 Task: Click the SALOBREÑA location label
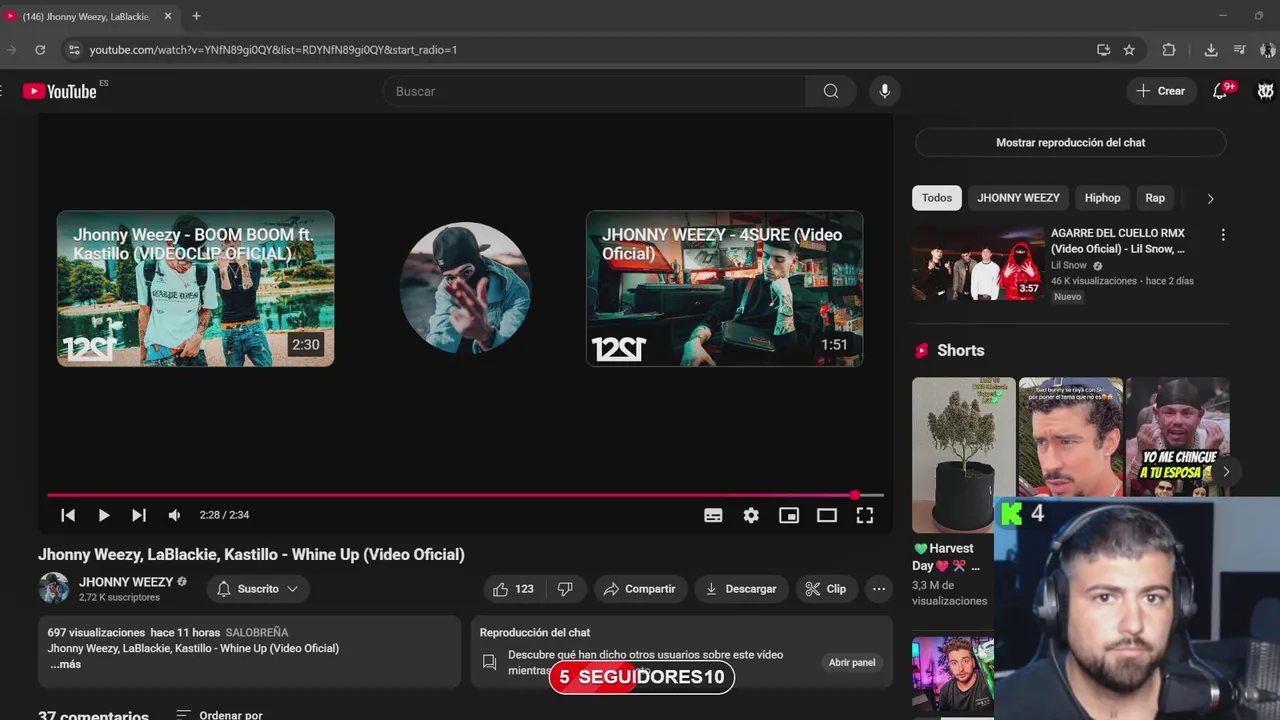[x=257, y=633]
